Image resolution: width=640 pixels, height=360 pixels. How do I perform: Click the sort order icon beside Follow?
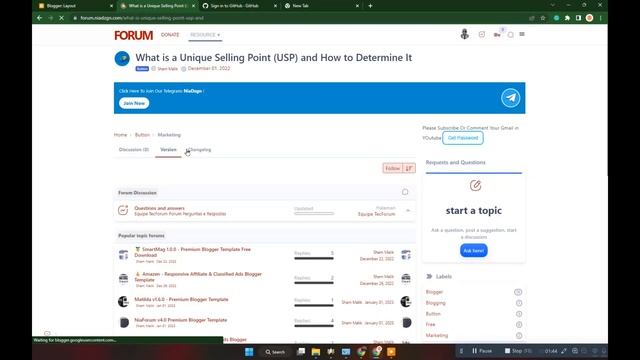tap(409, 168)
